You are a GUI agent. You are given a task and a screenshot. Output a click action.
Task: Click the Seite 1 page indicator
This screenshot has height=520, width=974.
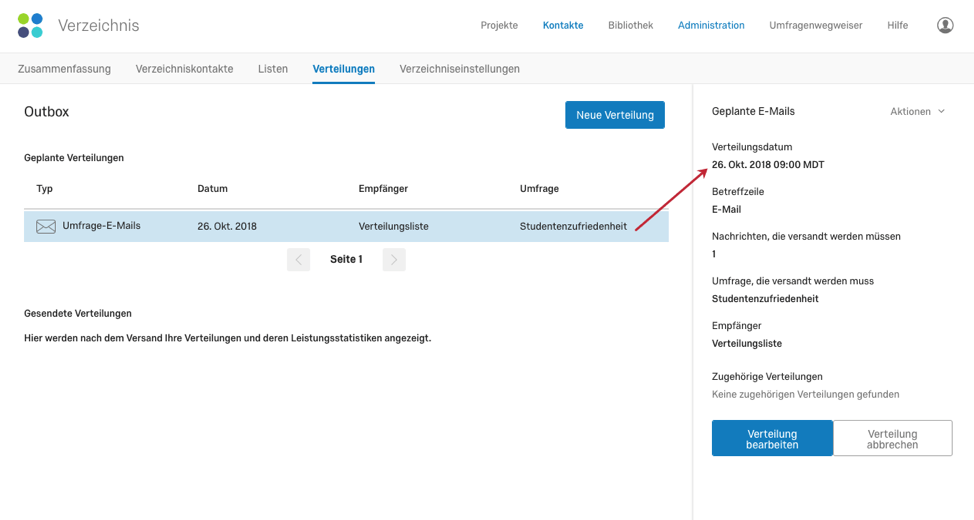point(346,259)
